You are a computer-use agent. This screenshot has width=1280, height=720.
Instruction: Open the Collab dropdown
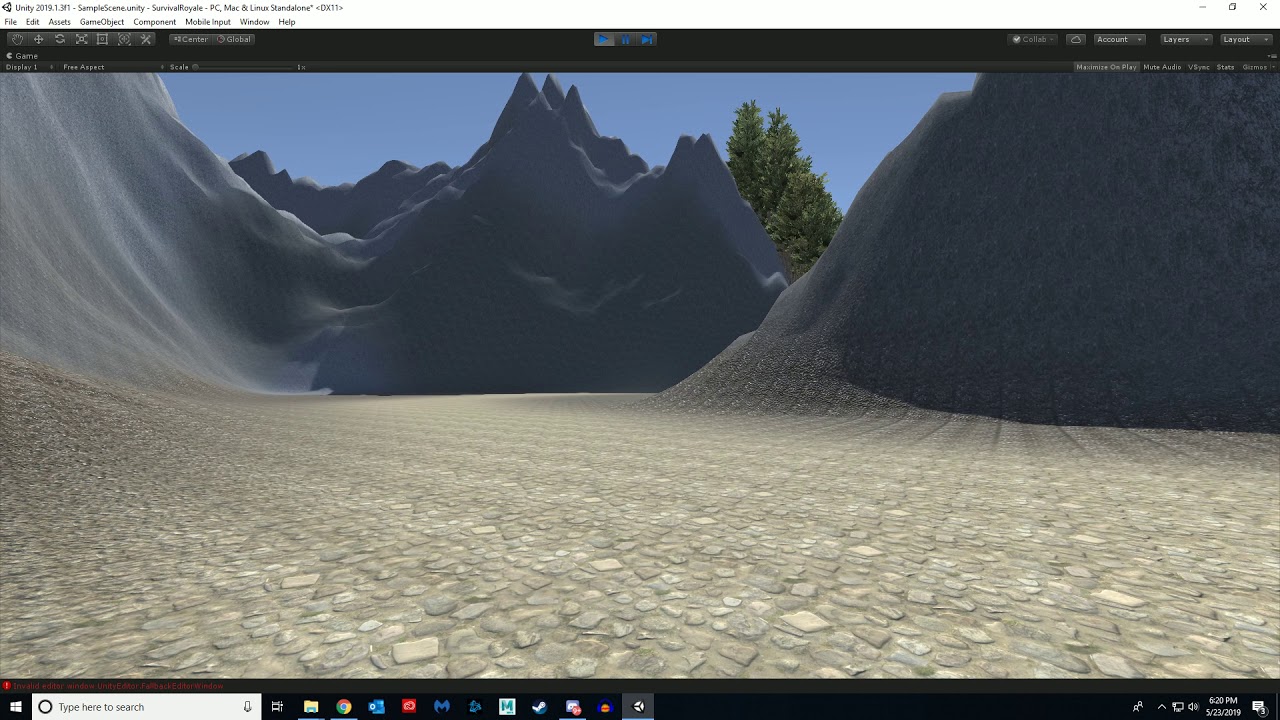pos(1033,39)
